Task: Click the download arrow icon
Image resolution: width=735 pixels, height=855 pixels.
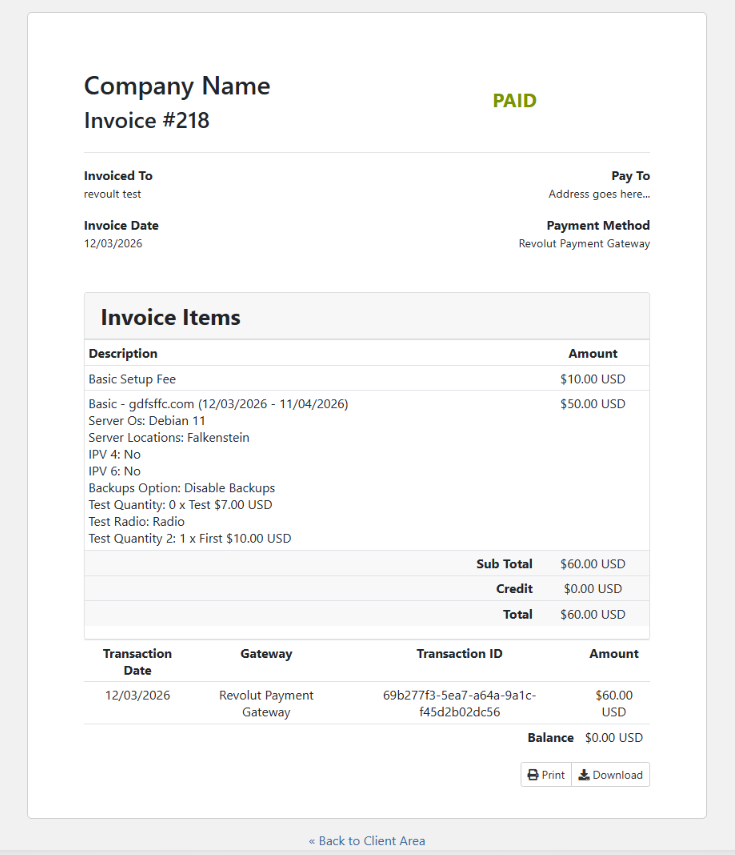Action: coord(584,775)
